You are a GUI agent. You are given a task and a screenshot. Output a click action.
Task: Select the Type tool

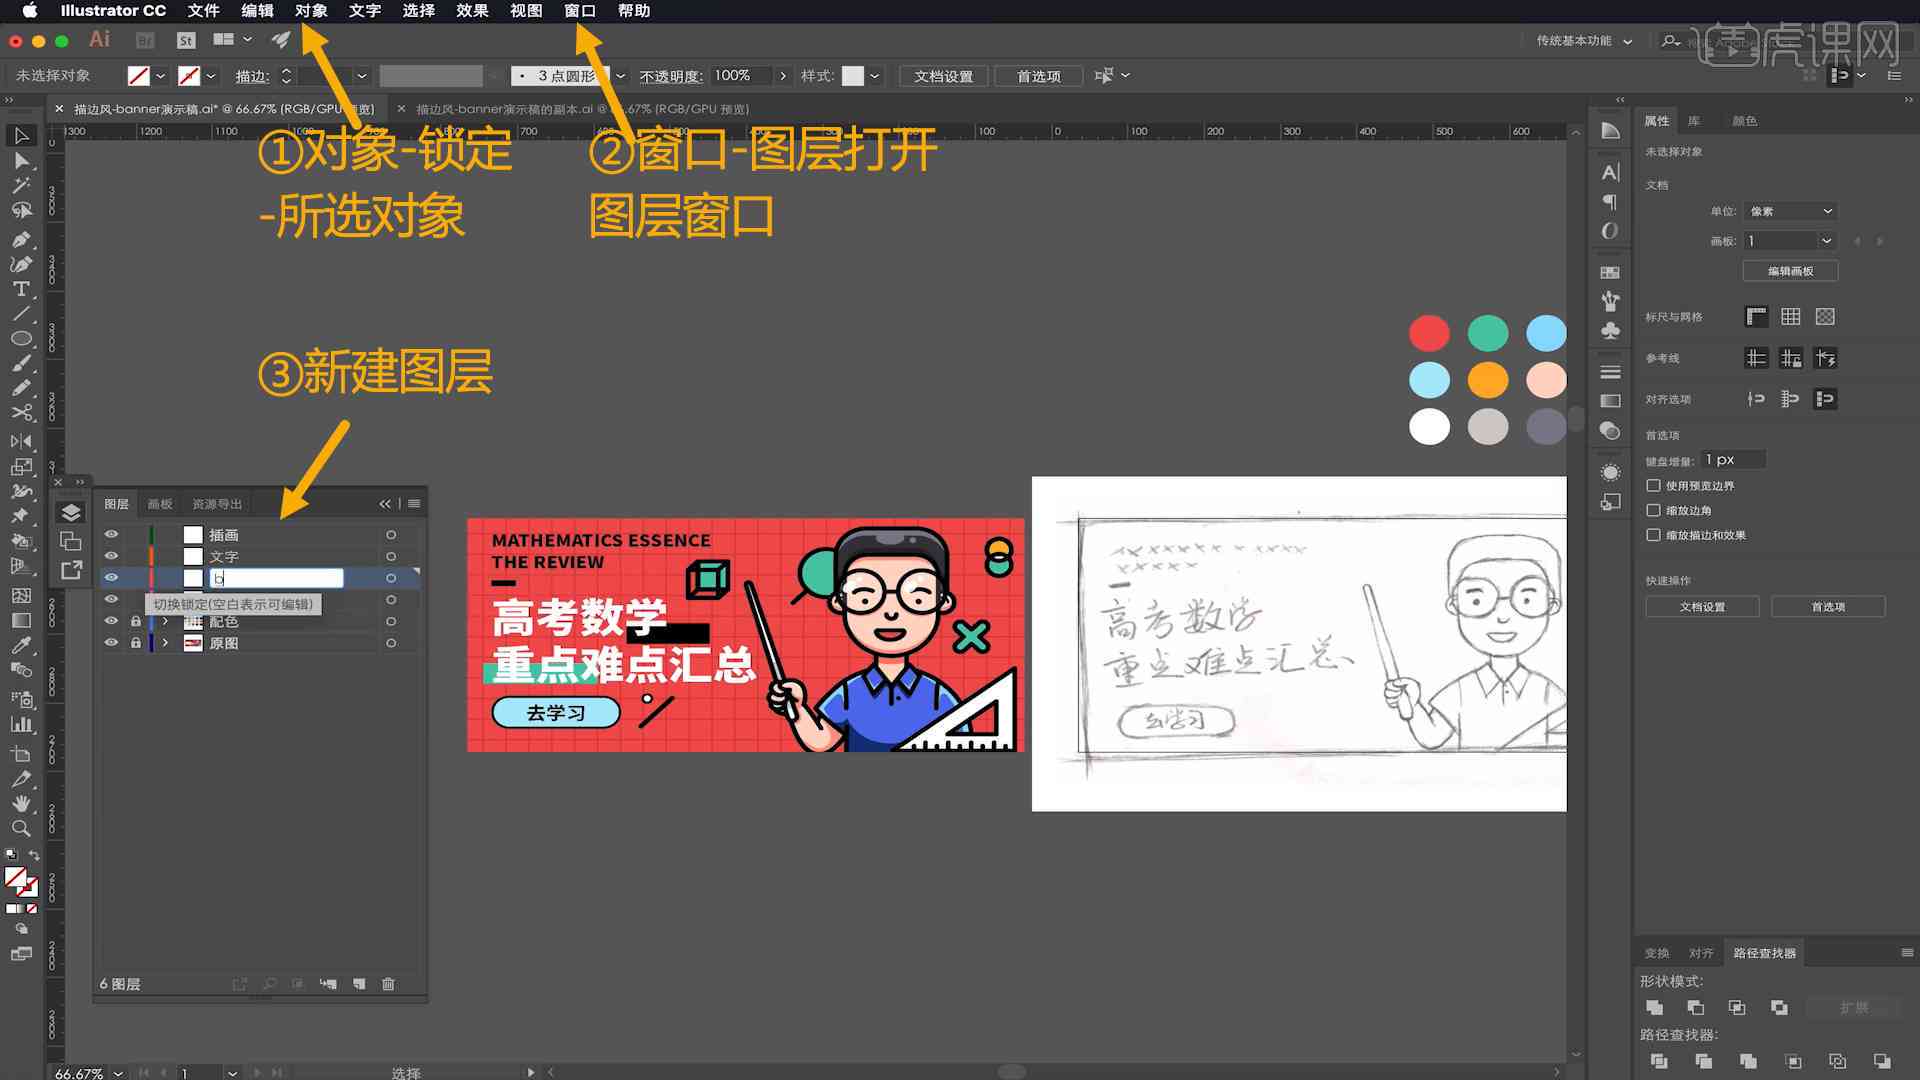click(x=20, y=287)
